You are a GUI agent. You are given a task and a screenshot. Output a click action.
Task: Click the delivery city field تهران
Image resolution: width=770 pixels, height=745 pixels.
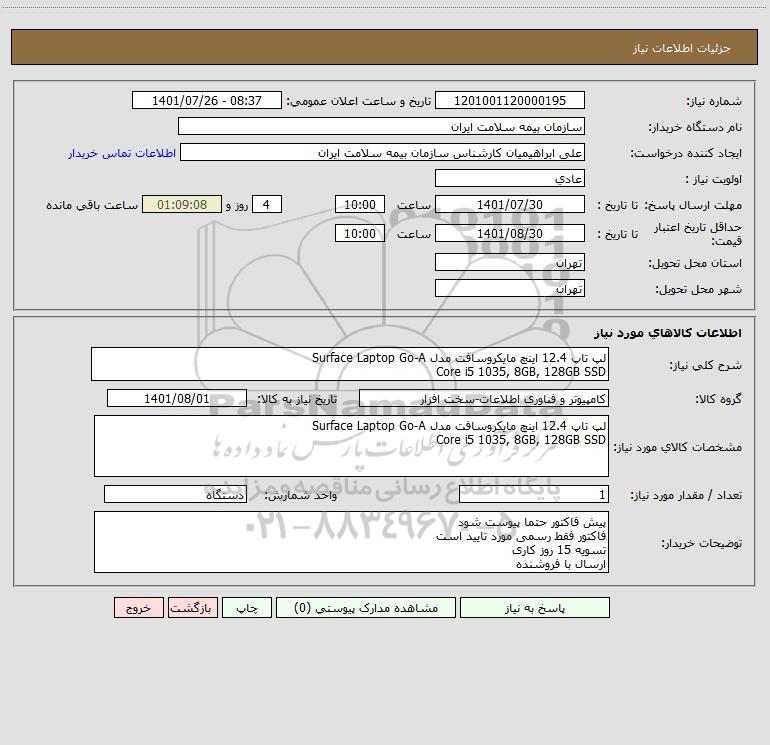pos(510,288)
